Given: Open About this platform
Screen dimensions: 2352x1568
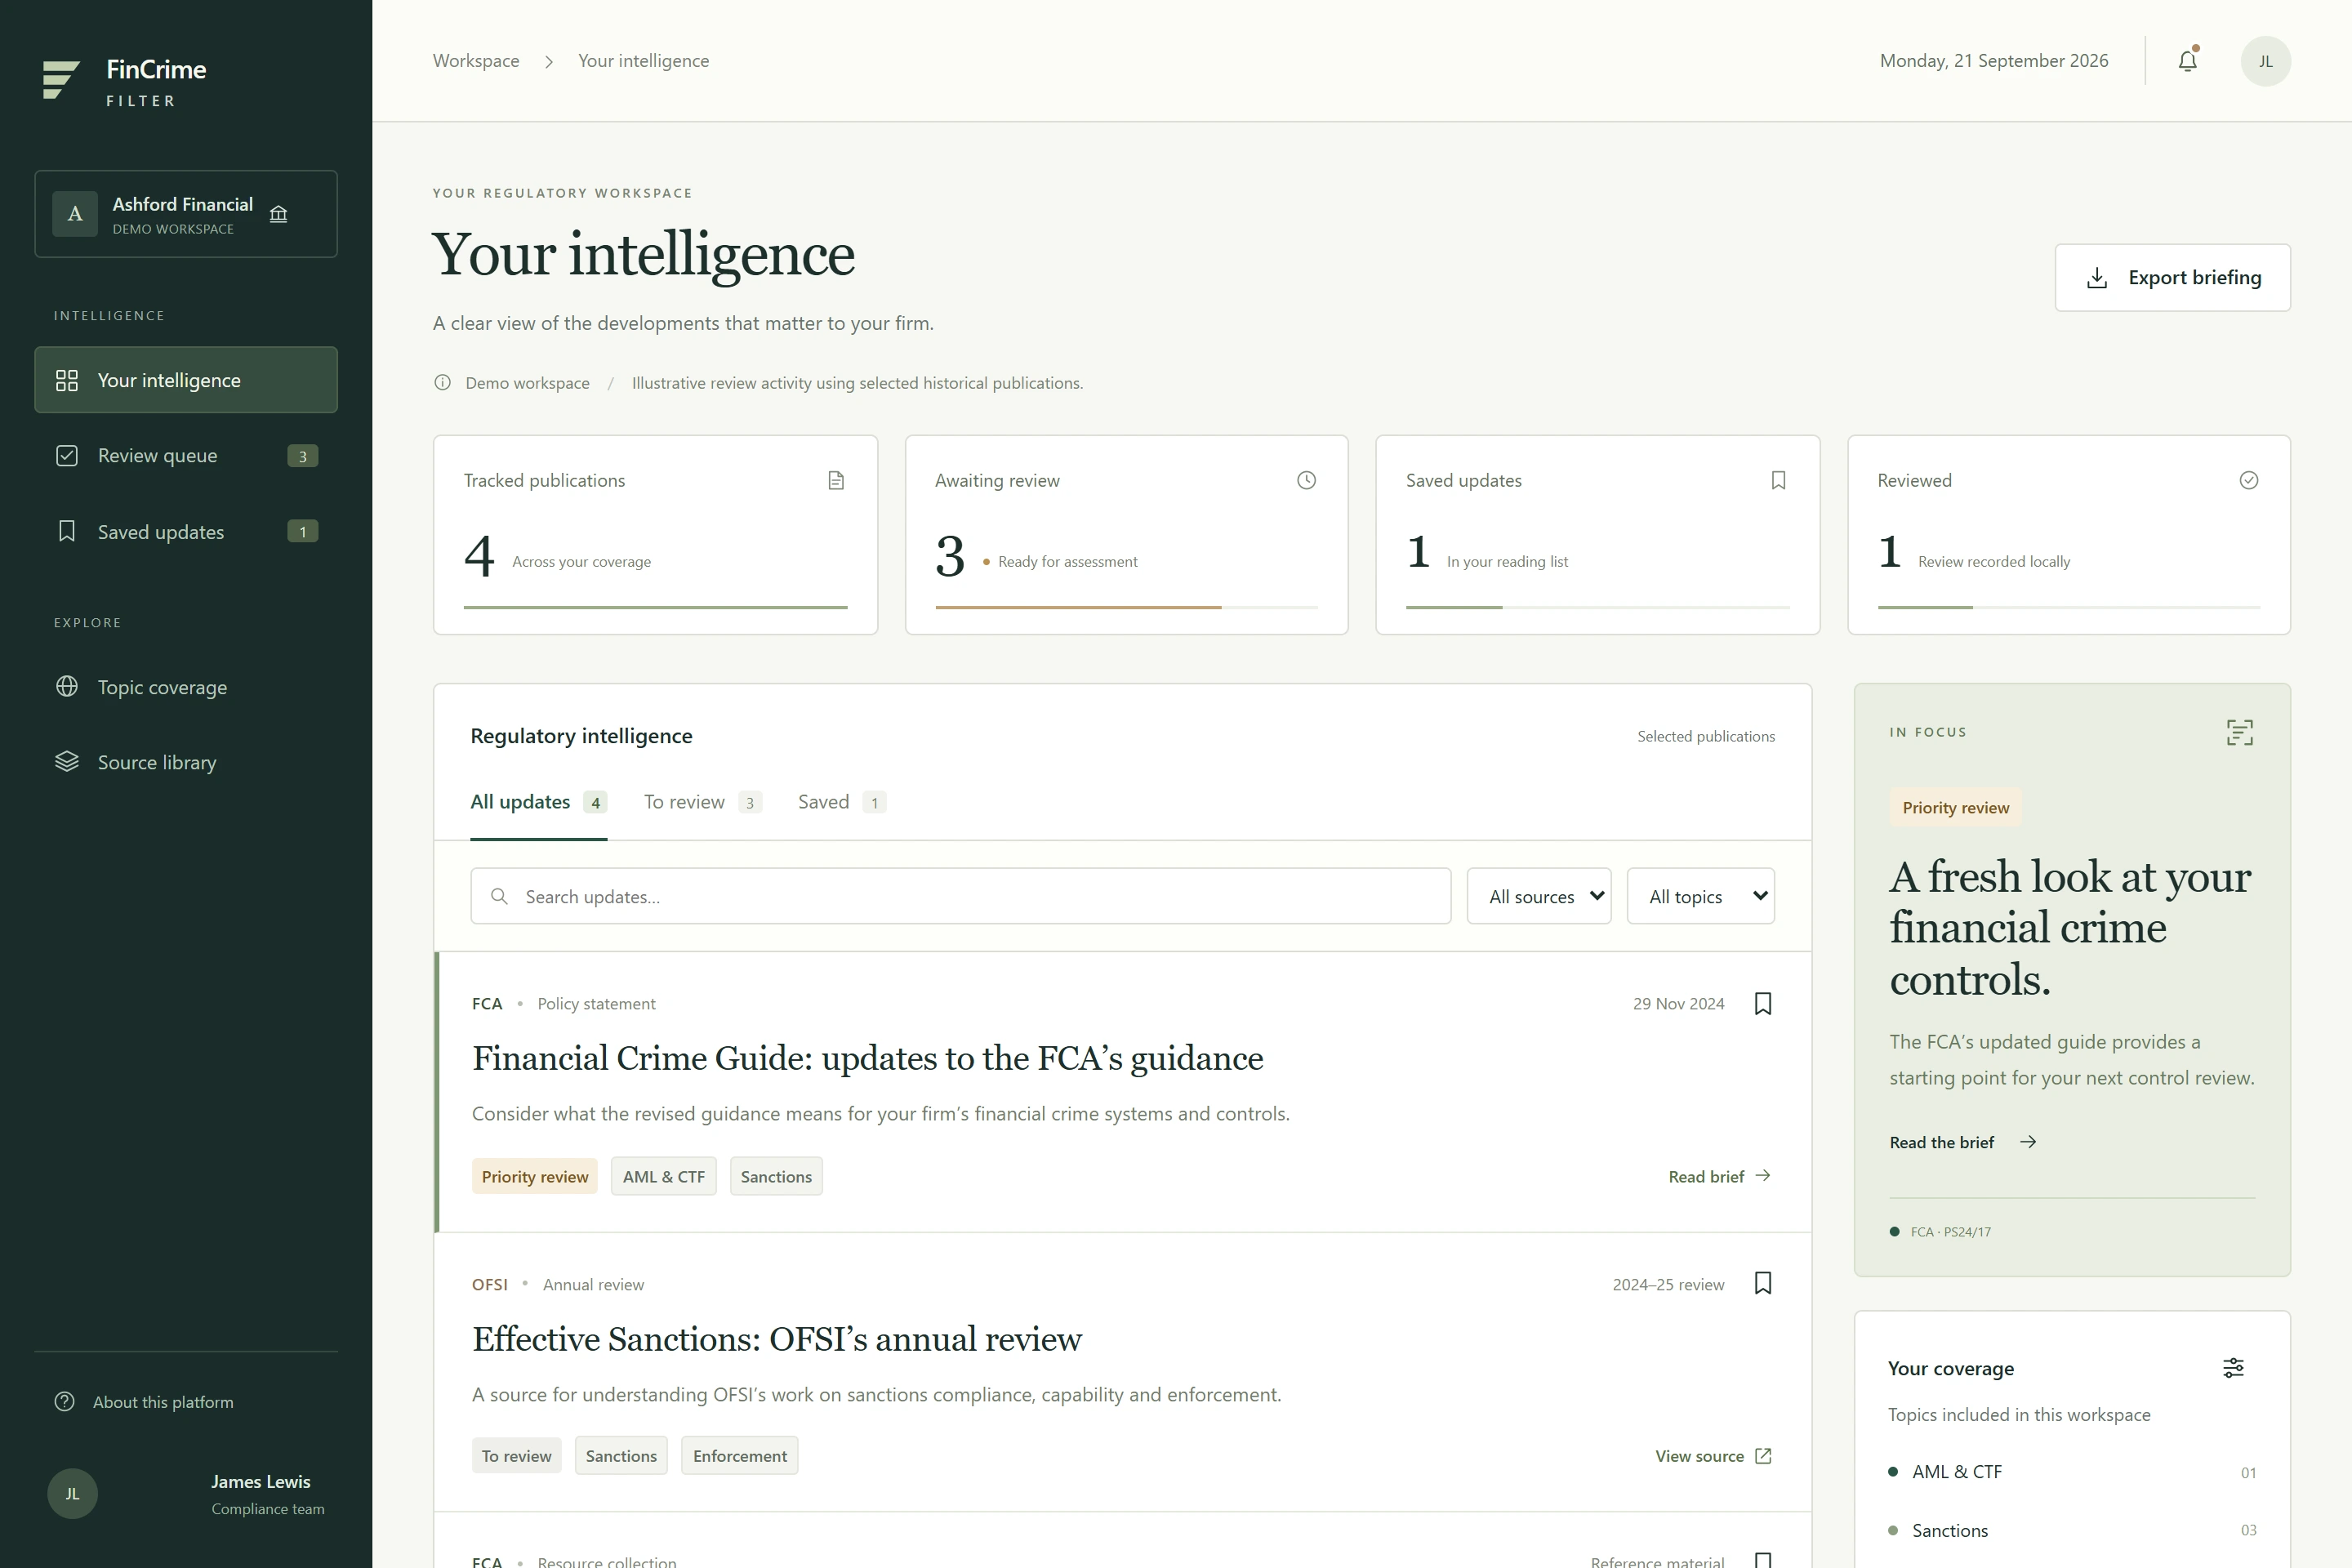Looking at the screenshot, I should (x=144, y=1402).
